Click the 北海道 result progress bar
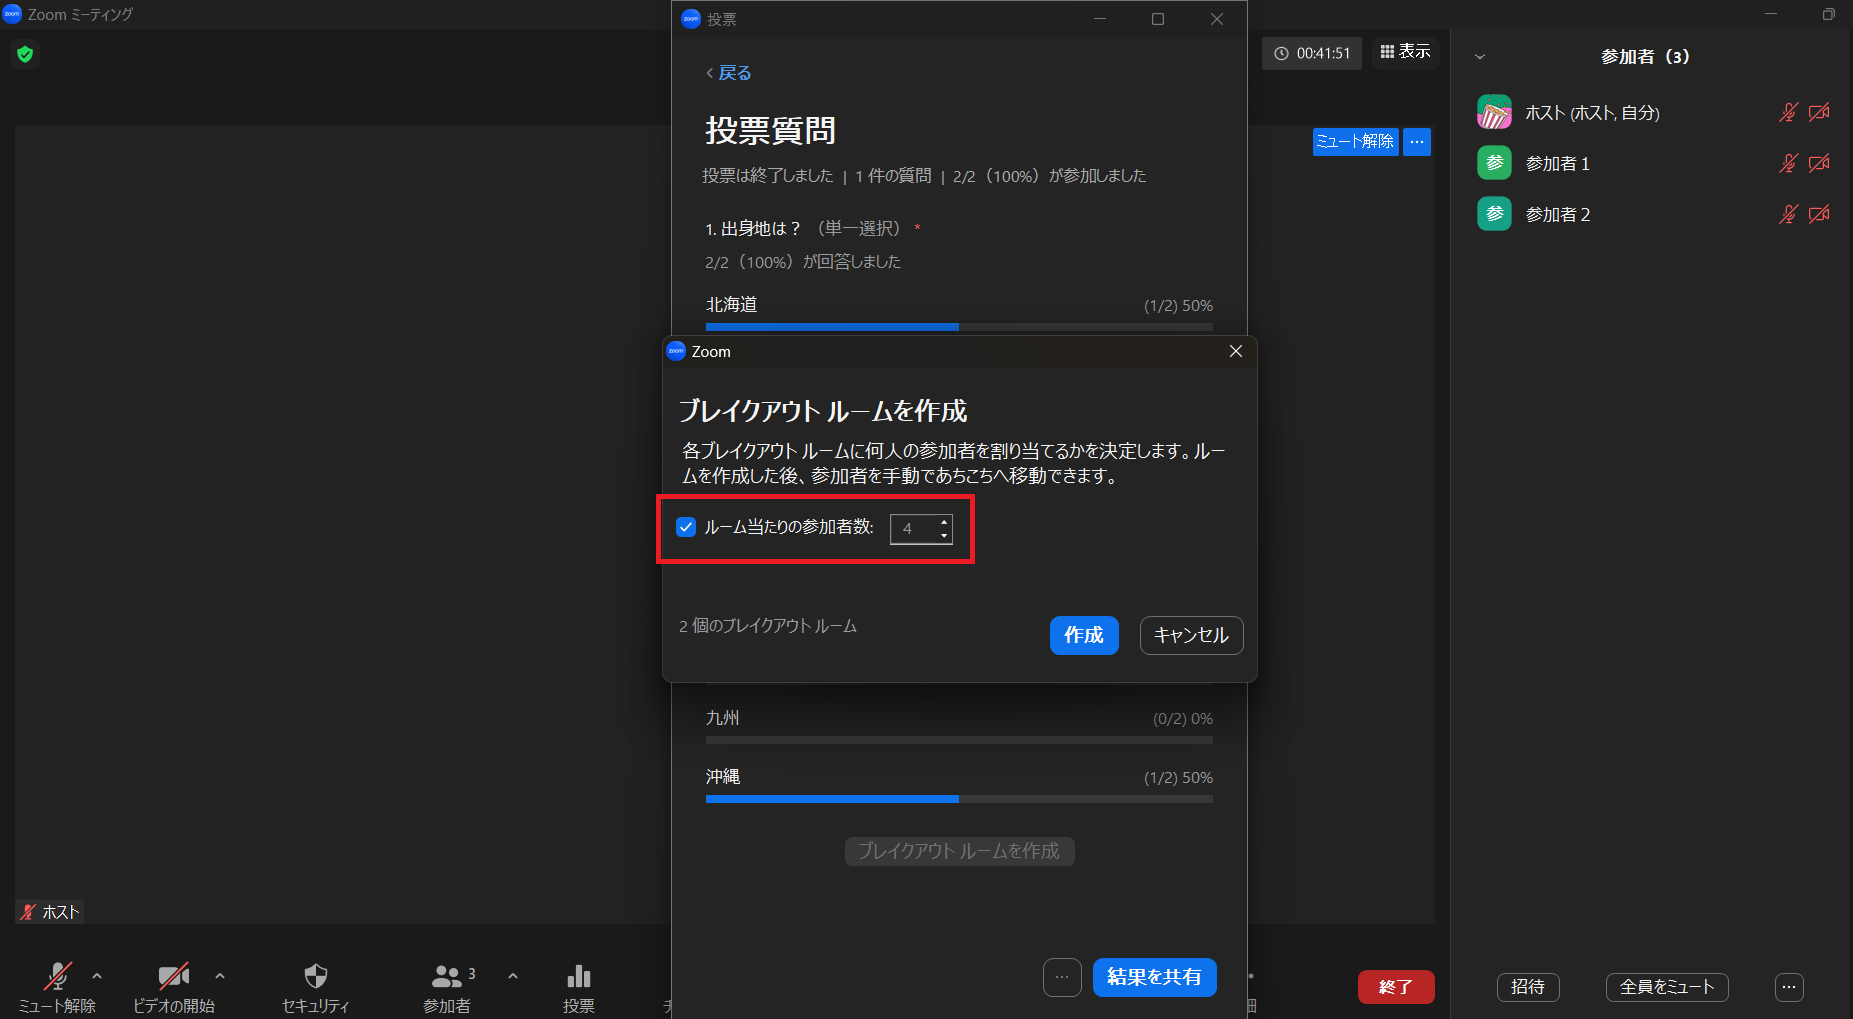Screen dimensions: 1853x1019 pyautogui.click(x=958, y=327)
